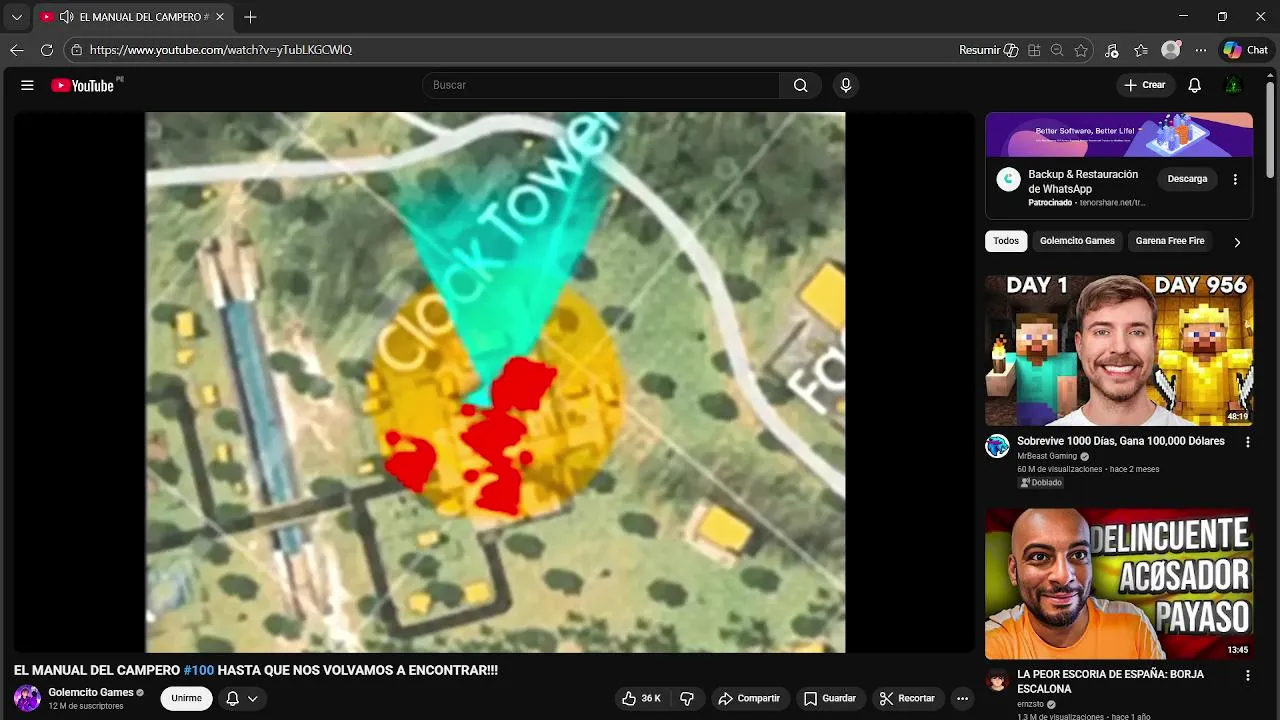Click the Recortar clip button

[907, 698]
